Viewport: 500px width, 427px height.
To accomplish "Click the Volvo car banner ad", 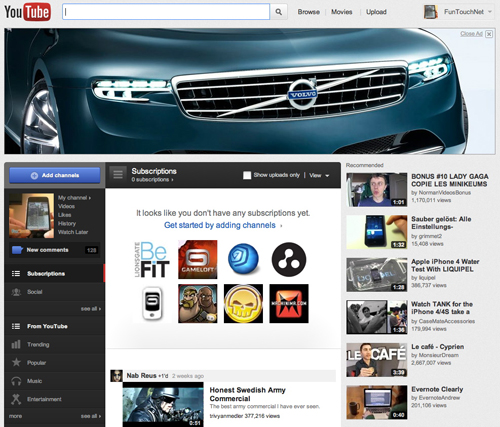I will [250, 91].
